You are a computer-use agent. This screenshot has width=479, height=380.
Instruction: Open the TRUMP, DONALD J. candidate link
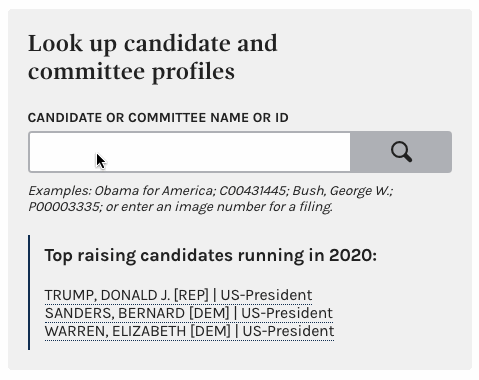178,295
